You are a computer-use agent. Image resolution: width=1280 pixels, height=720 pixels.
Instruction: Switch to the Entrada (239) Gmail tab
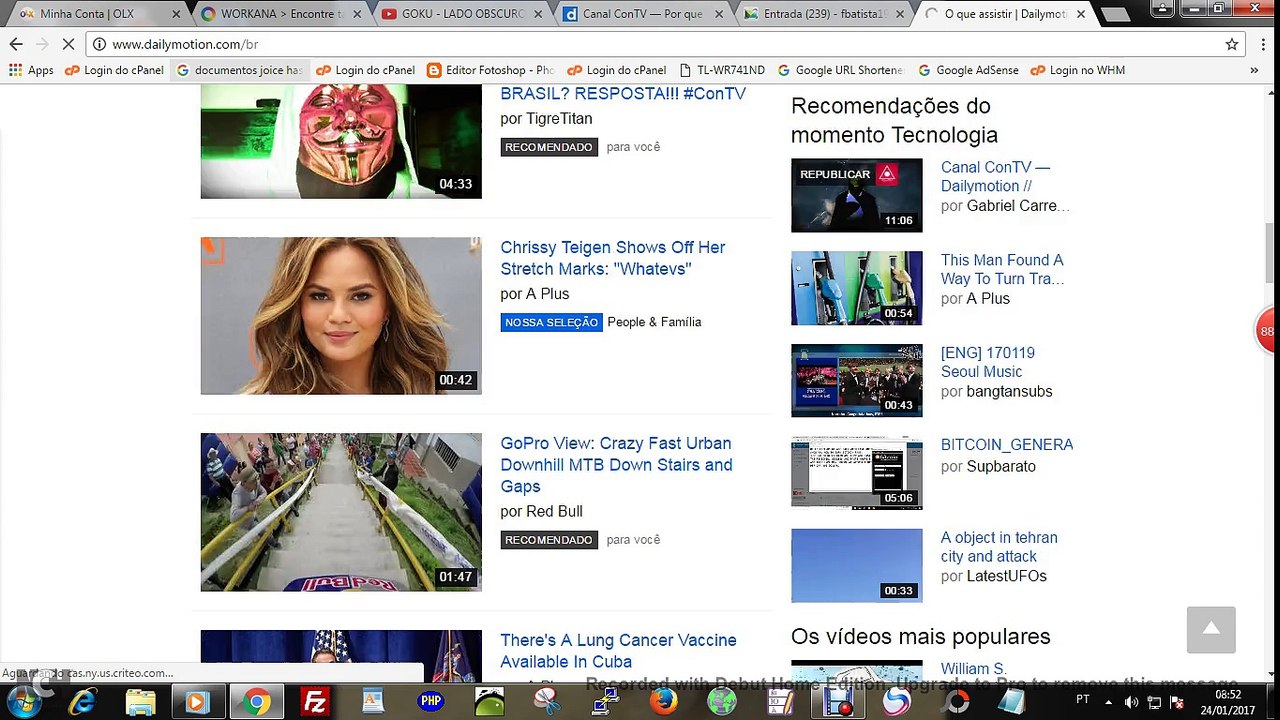pos(822,14)
